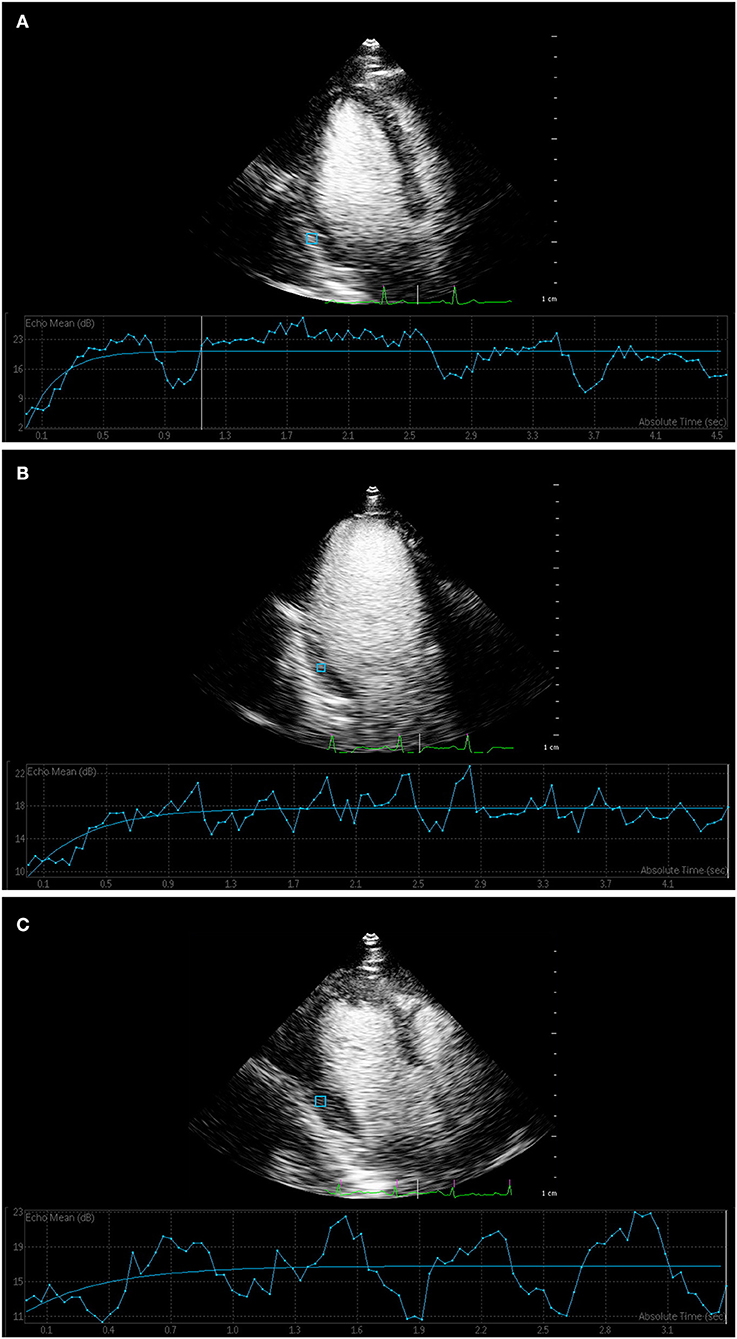
Task: Click the '1 cm' scale label in panel A
Action: coord(548,300)
